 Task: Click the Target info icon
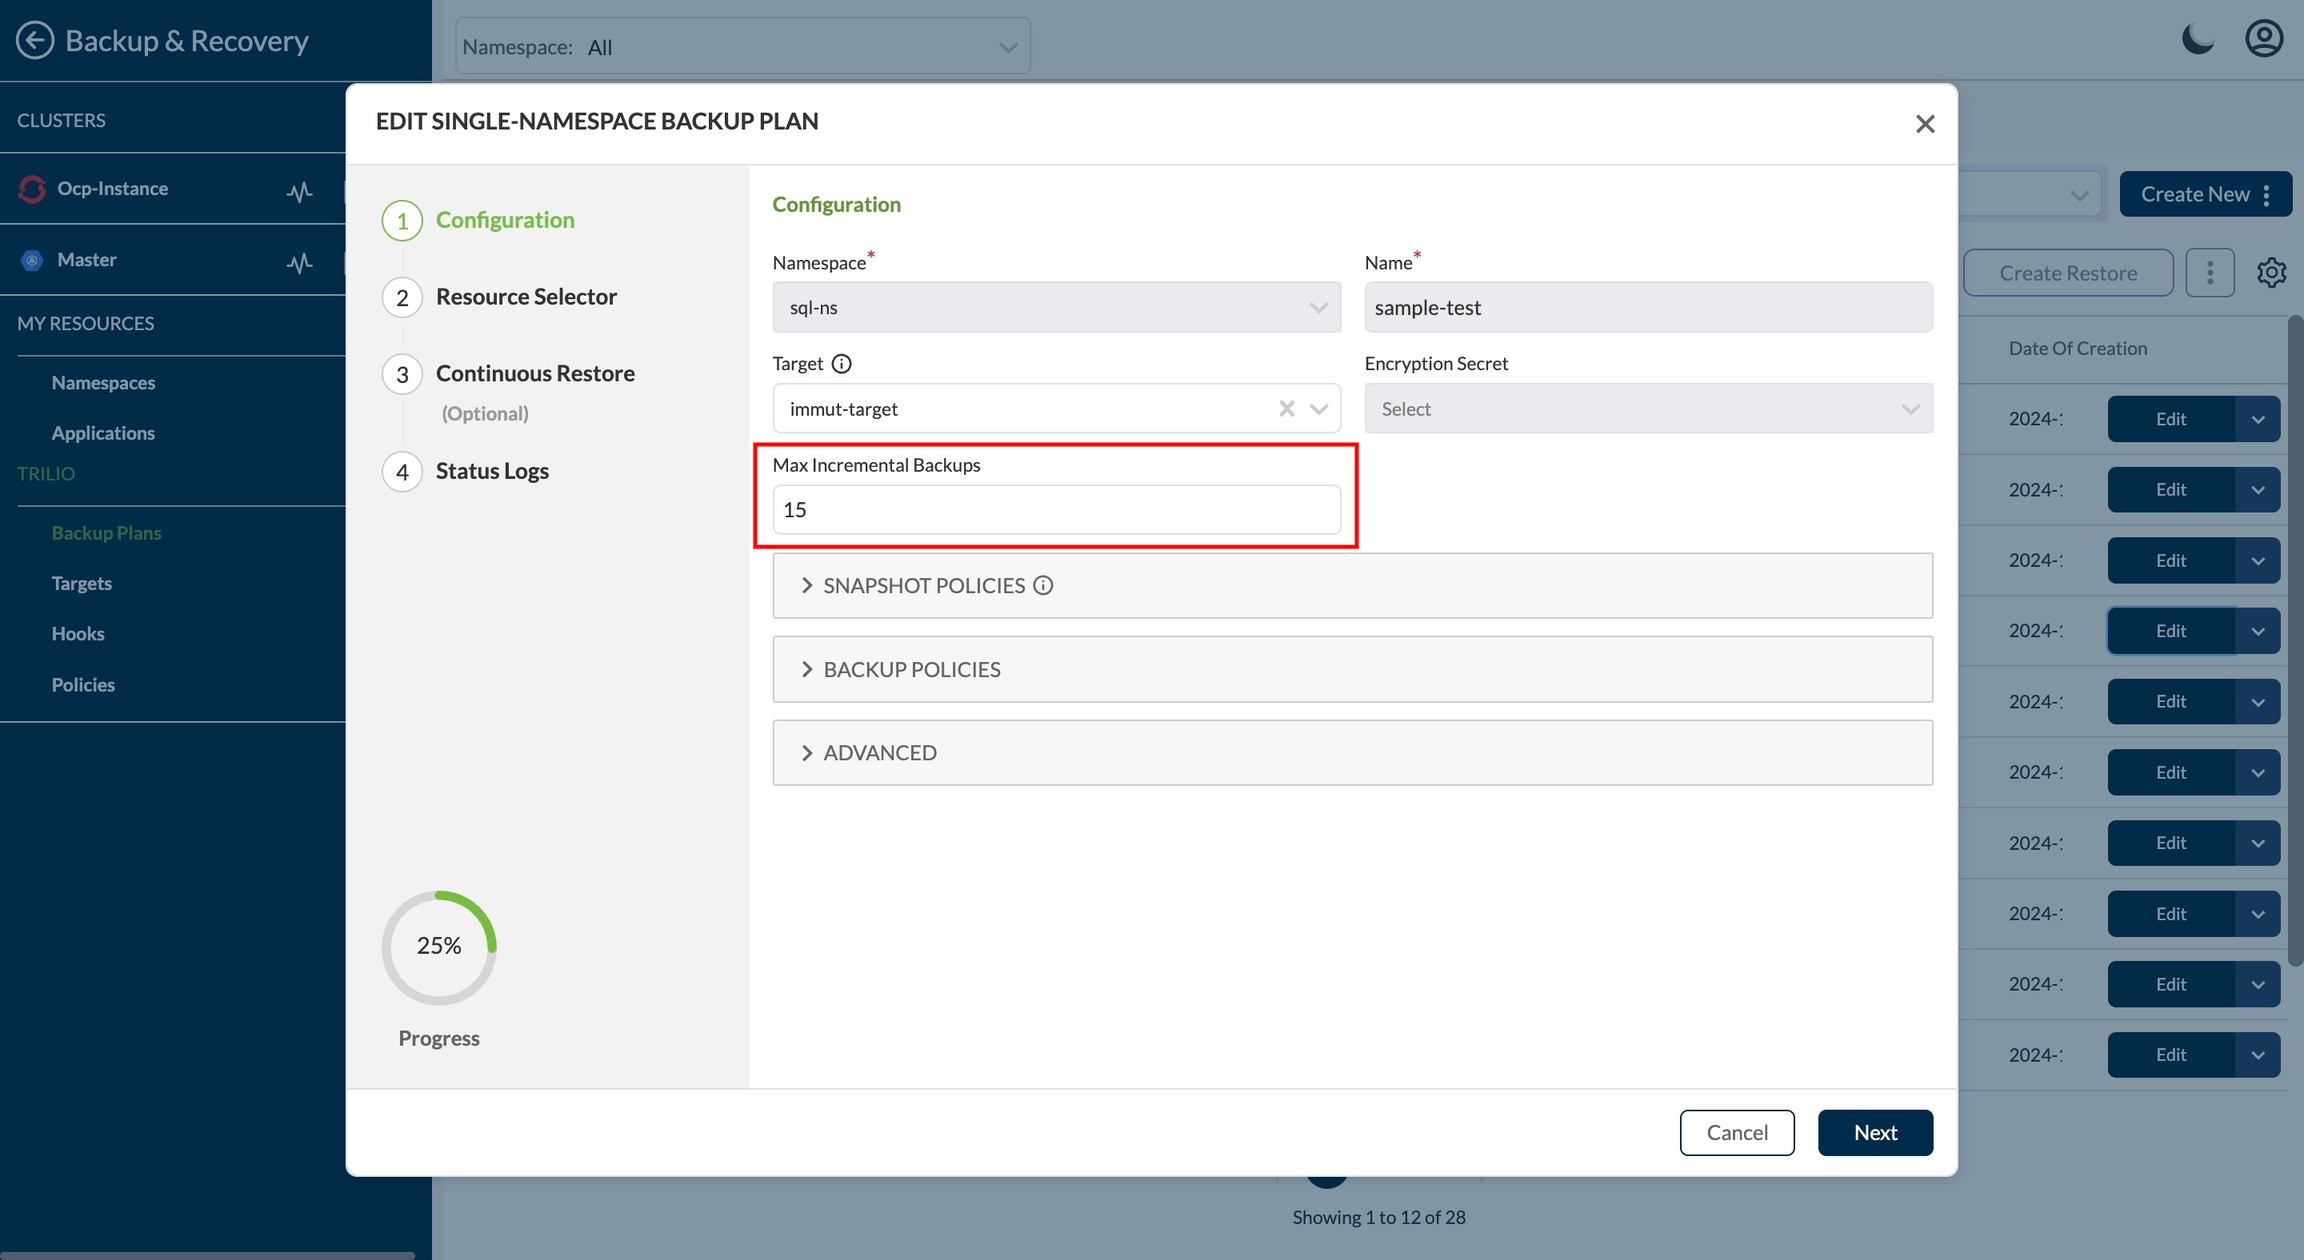point(841,364)
